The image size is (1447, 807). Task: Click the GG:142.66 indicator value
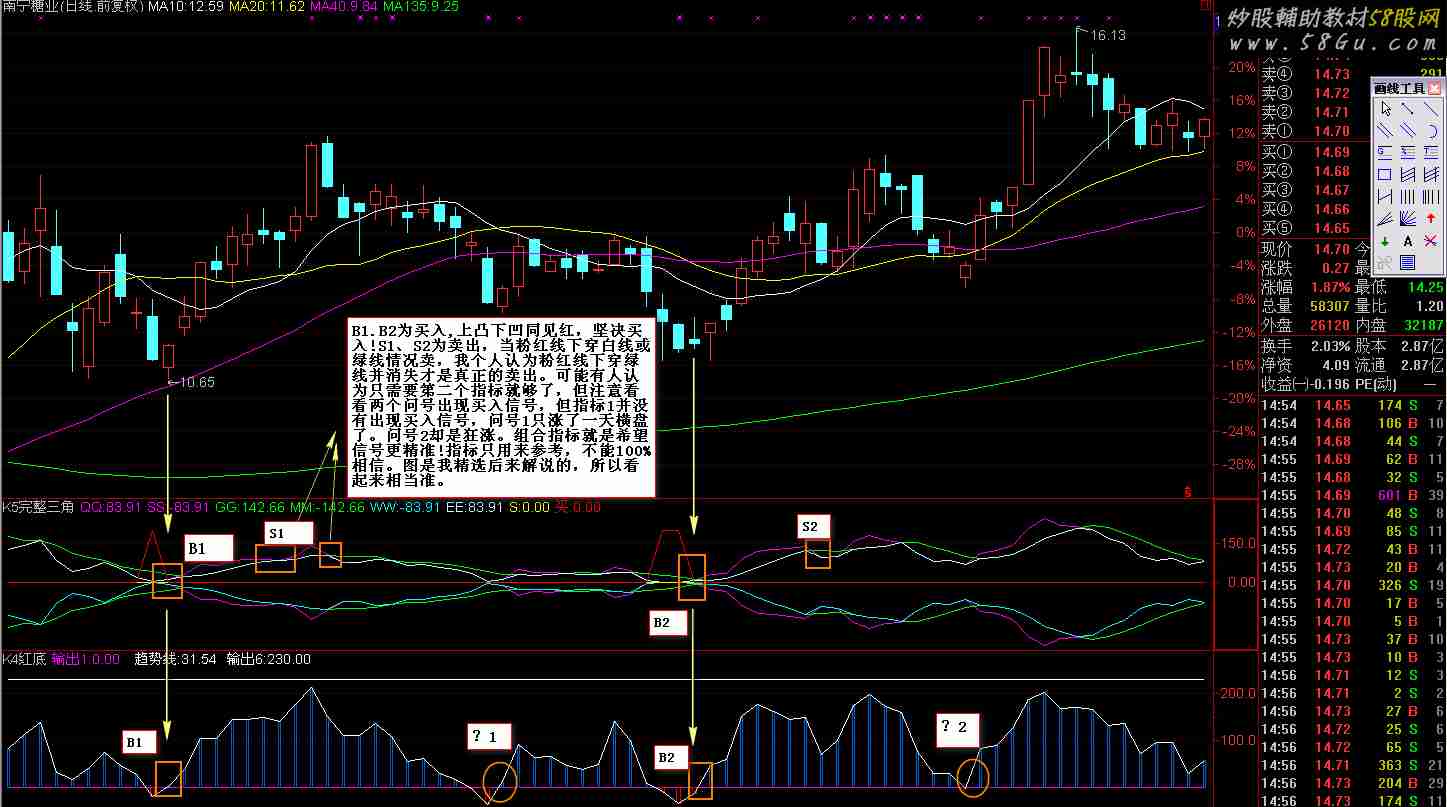point(250,507)
